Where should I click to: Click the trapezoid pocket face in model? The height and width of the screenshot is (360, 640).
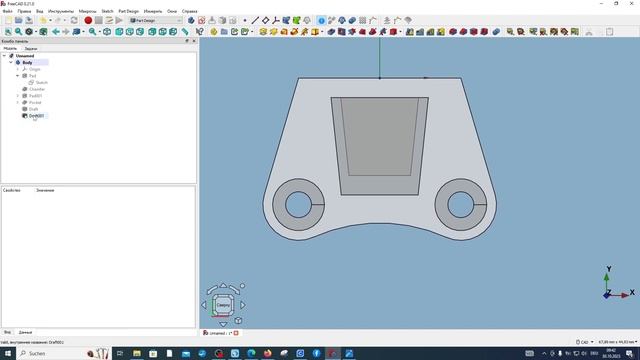(x=380, y=137)
